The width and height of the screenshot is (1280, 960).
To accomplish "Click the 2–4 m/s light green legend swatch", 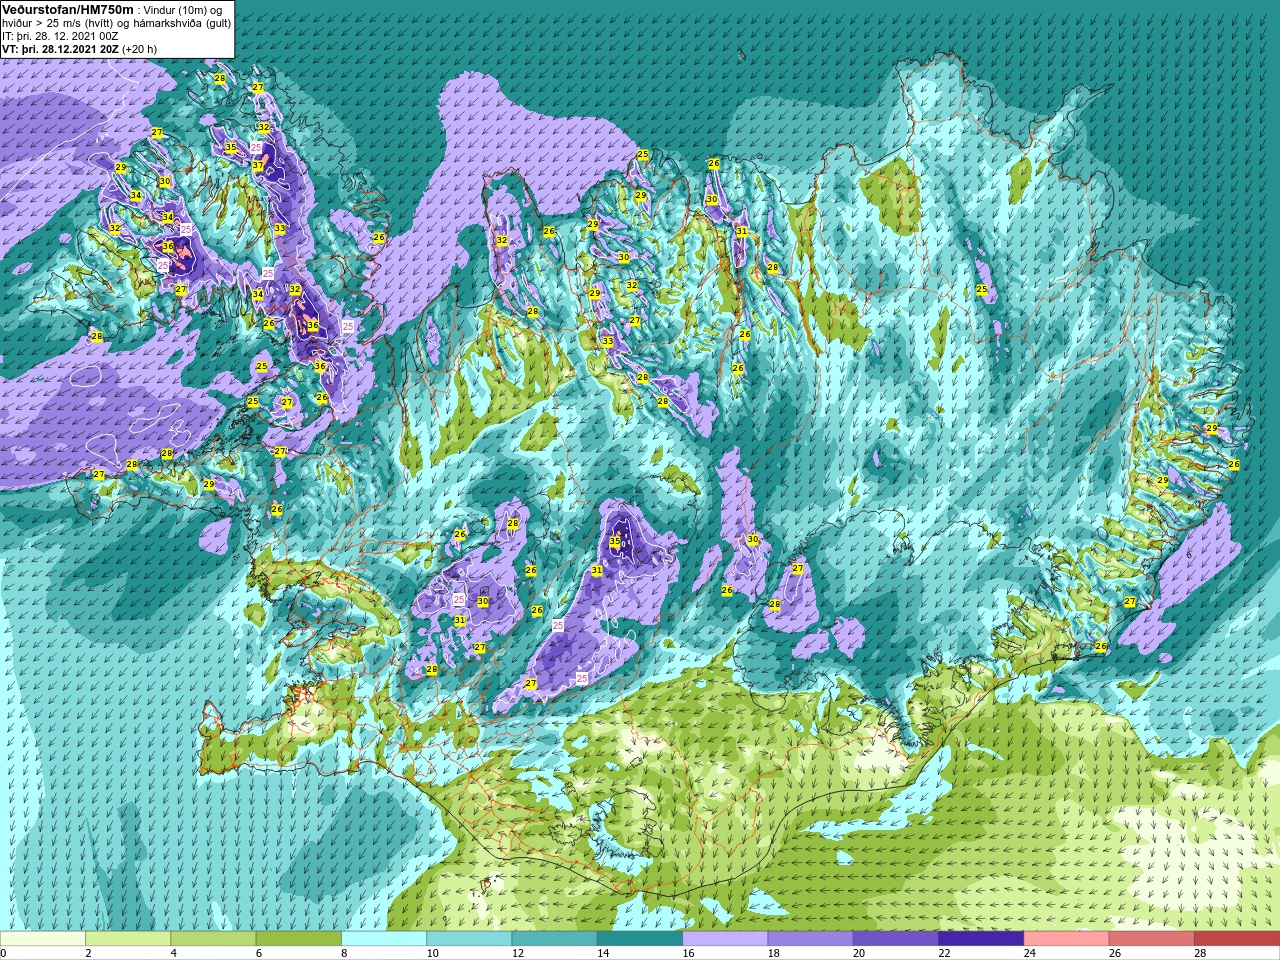I will point(128,939).
